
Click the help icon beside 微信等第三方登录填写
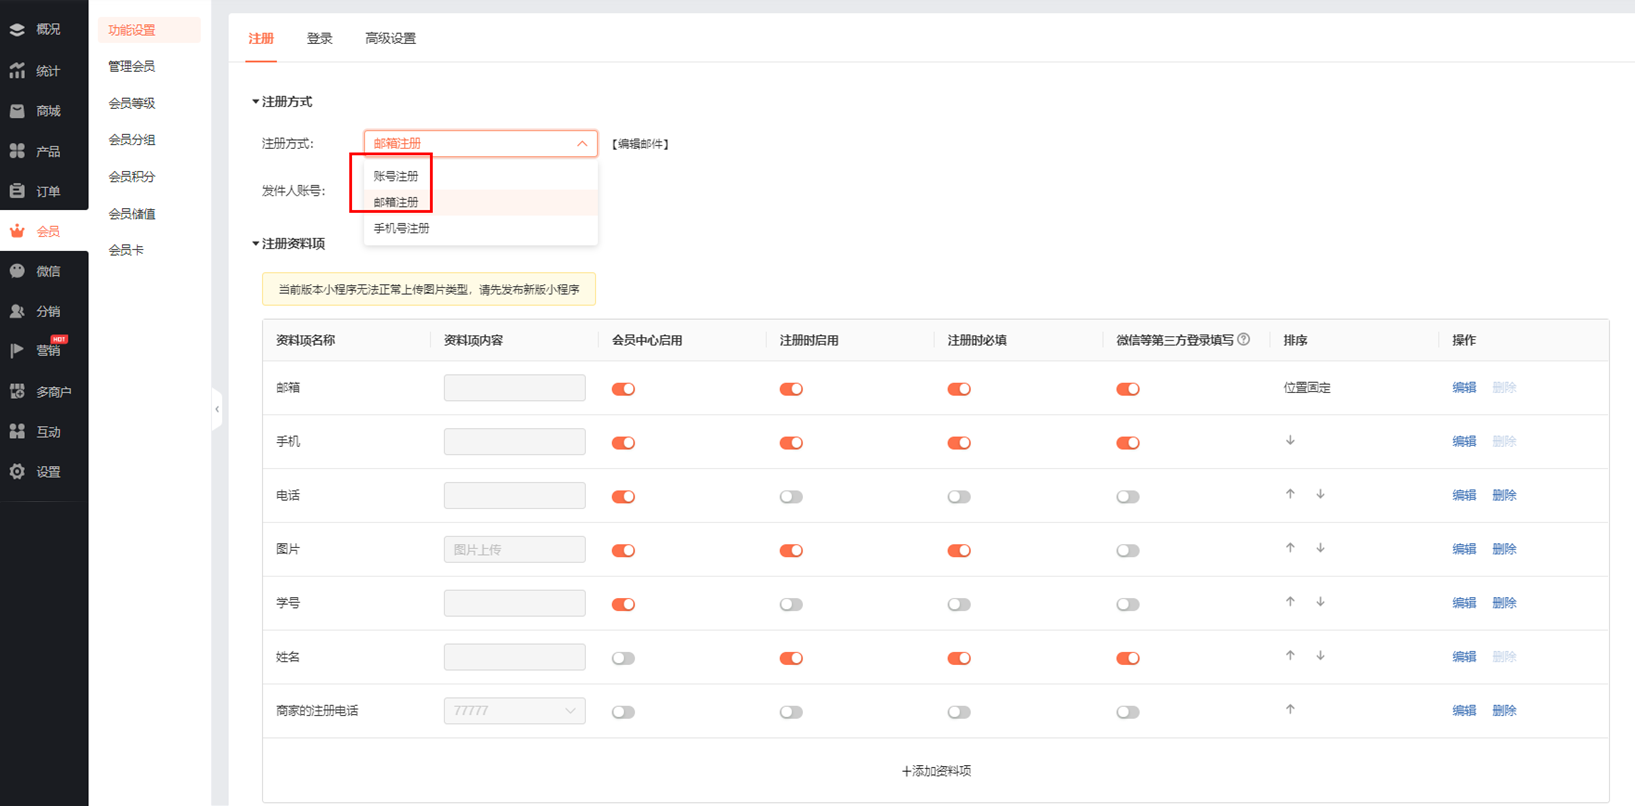1244,340
